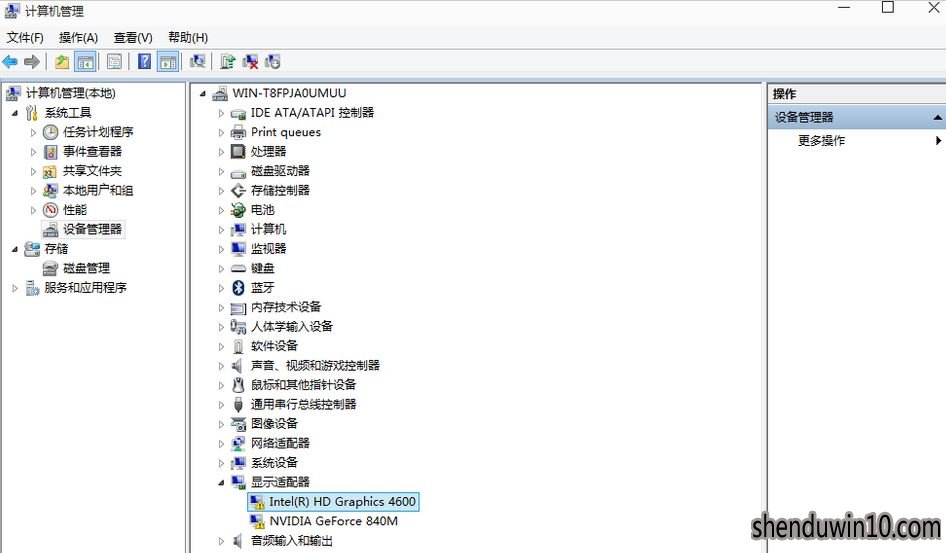This screenshot has width=946, height=553.
Task: Select the 内存技术设备 category
Action: pyautogui.click(x=286, y=307)
